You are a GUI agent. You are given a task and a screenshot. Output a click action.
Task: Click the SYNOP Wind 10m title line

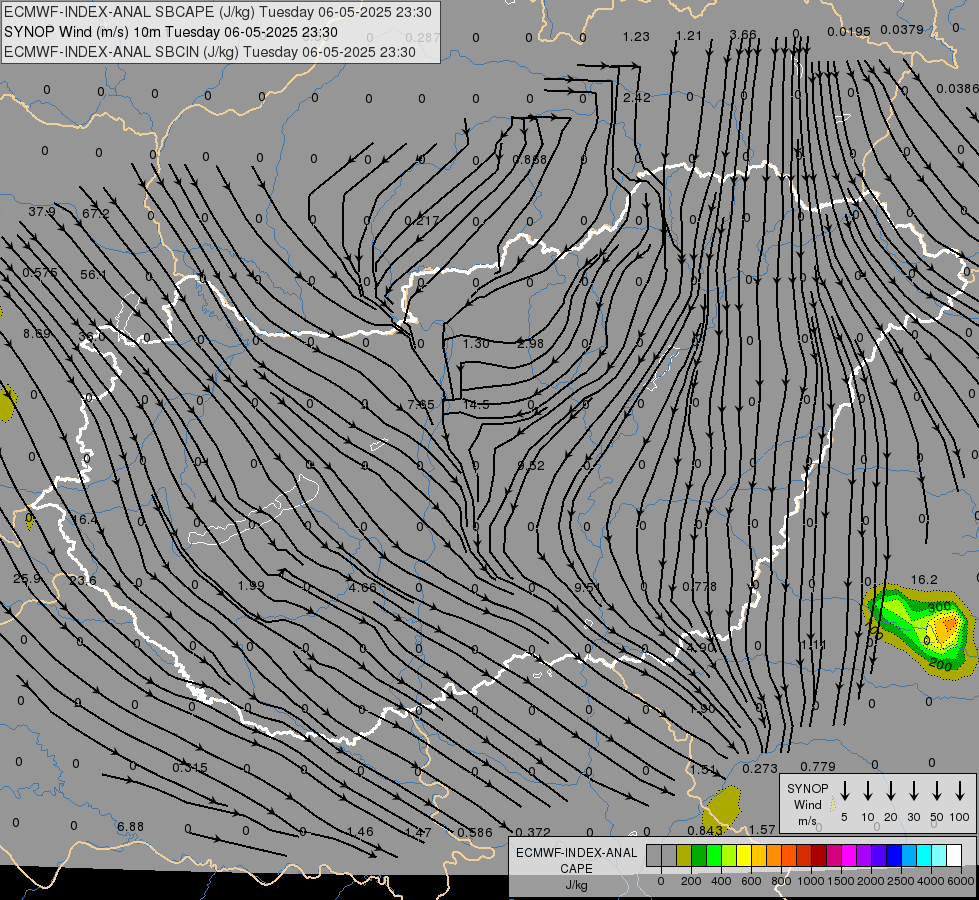coord(170,32)
